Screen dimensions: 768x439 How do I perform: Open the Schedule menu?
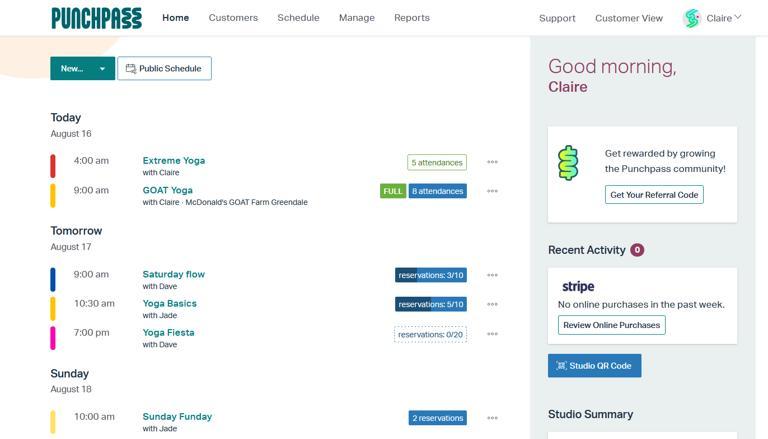point(298,18)
